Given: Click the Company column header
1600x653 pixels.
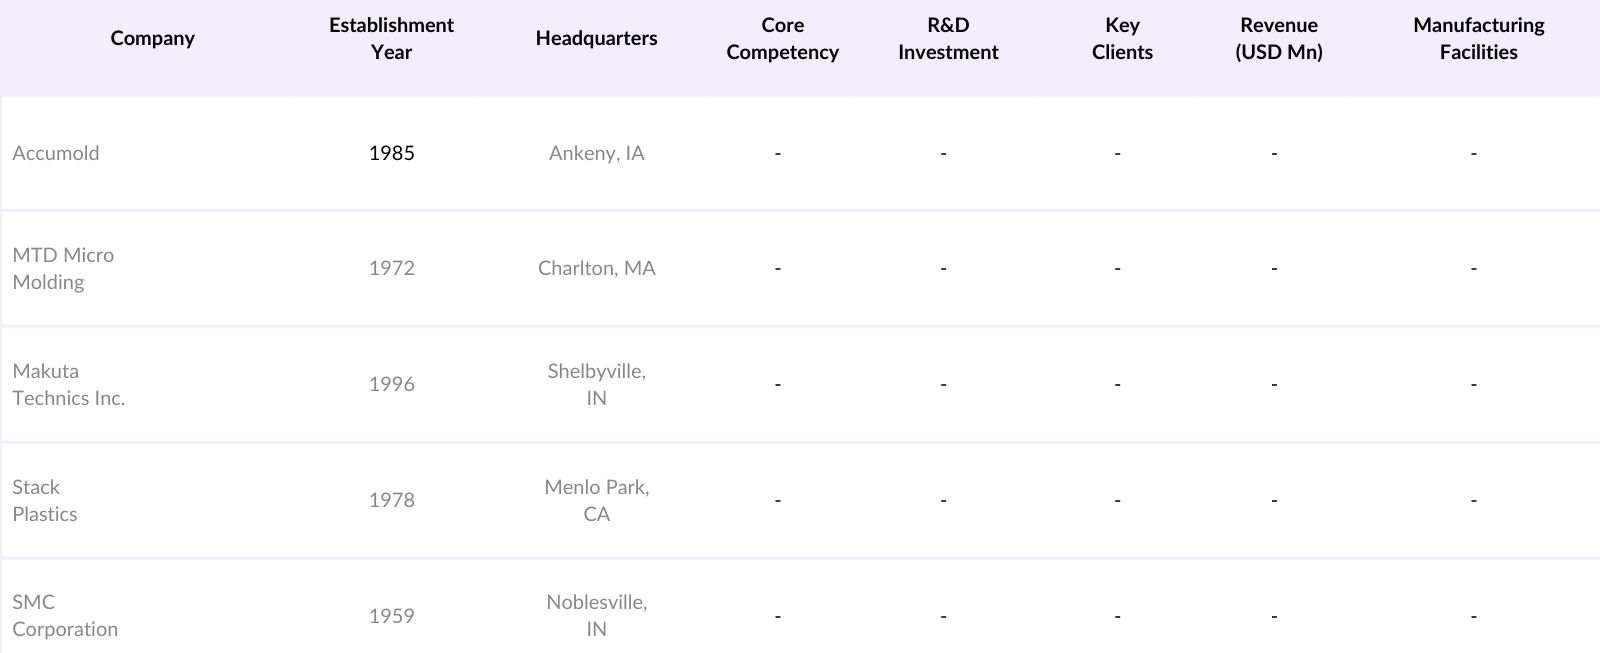Looking at the screenshot, I should (152, 38).
